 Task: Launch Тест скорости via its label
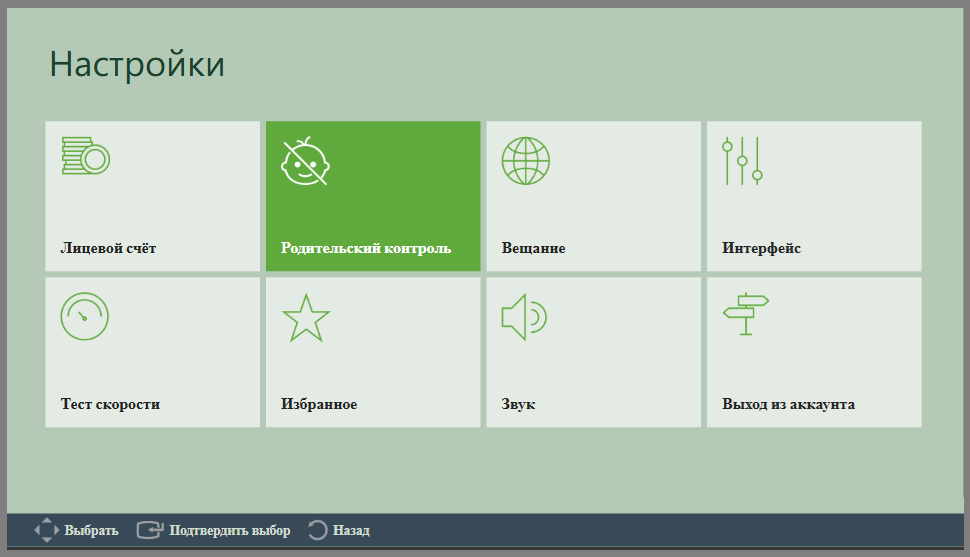110,404
